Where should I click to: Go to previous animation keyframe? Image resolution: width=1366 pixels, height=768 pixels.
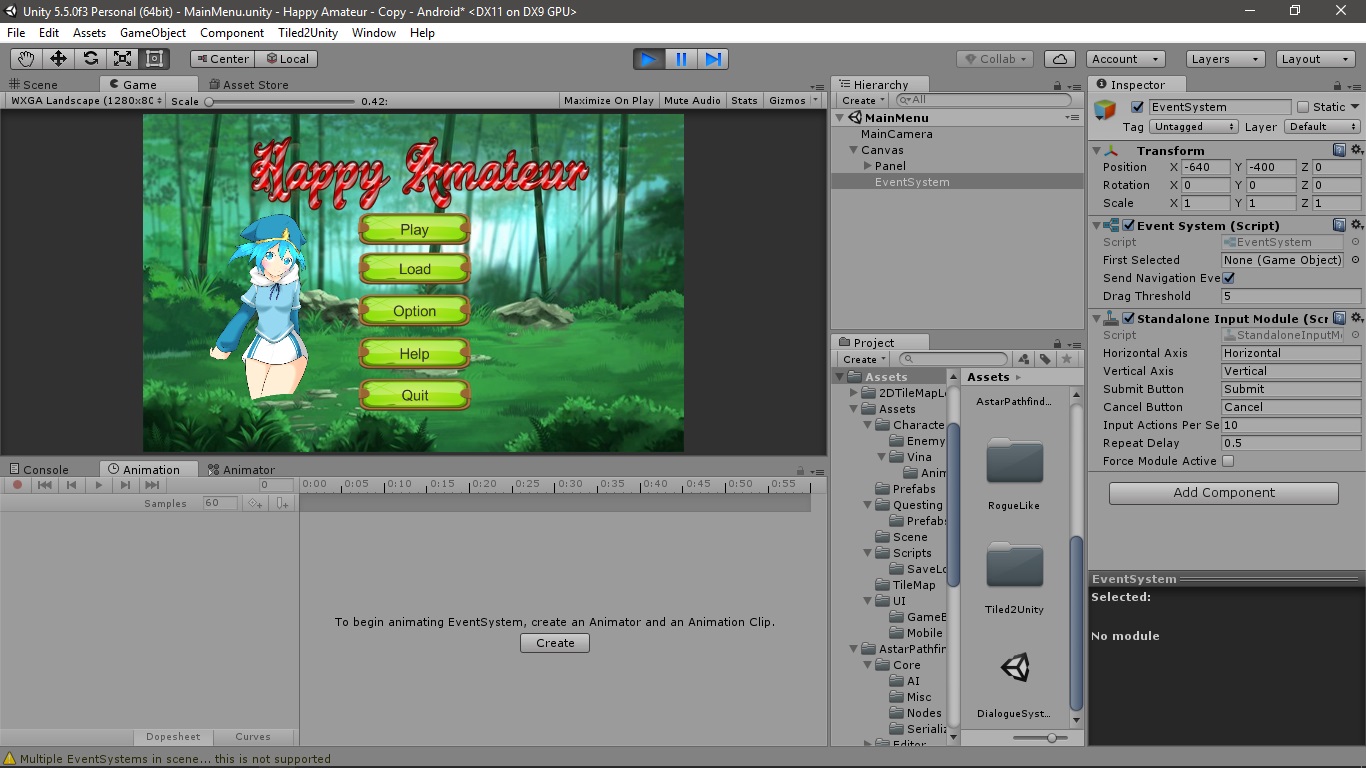tap(71, 485)
